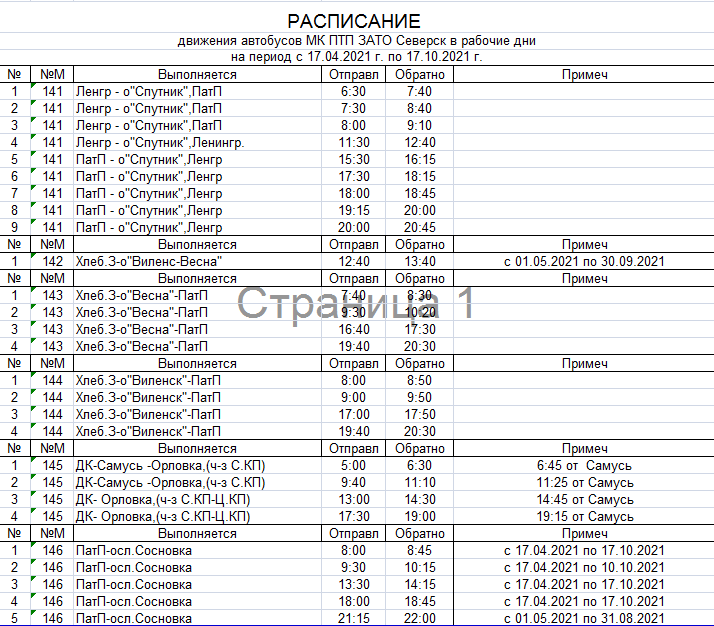The width and height of the screenshot is (714, 626).
Task: Select route 141 return time 18:45
Action: 420,193
